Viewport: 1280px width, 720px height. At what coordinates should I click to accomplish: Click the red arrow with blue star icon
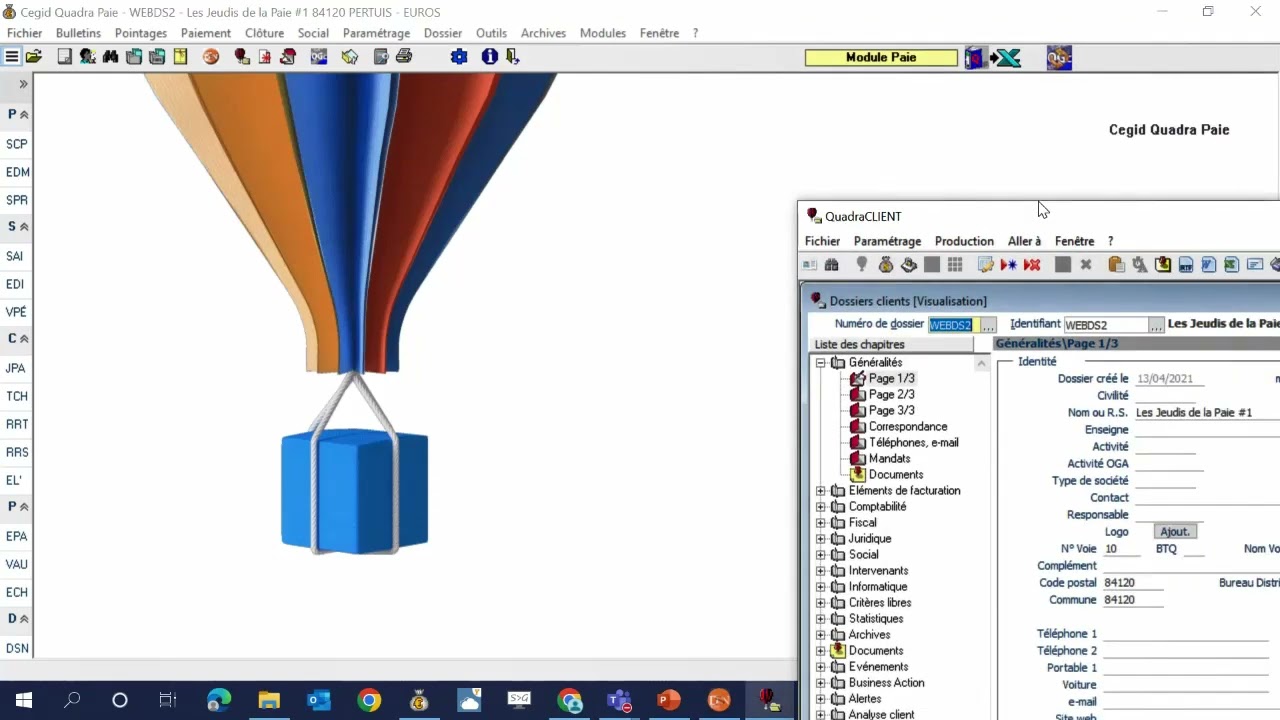point(1008,265)
